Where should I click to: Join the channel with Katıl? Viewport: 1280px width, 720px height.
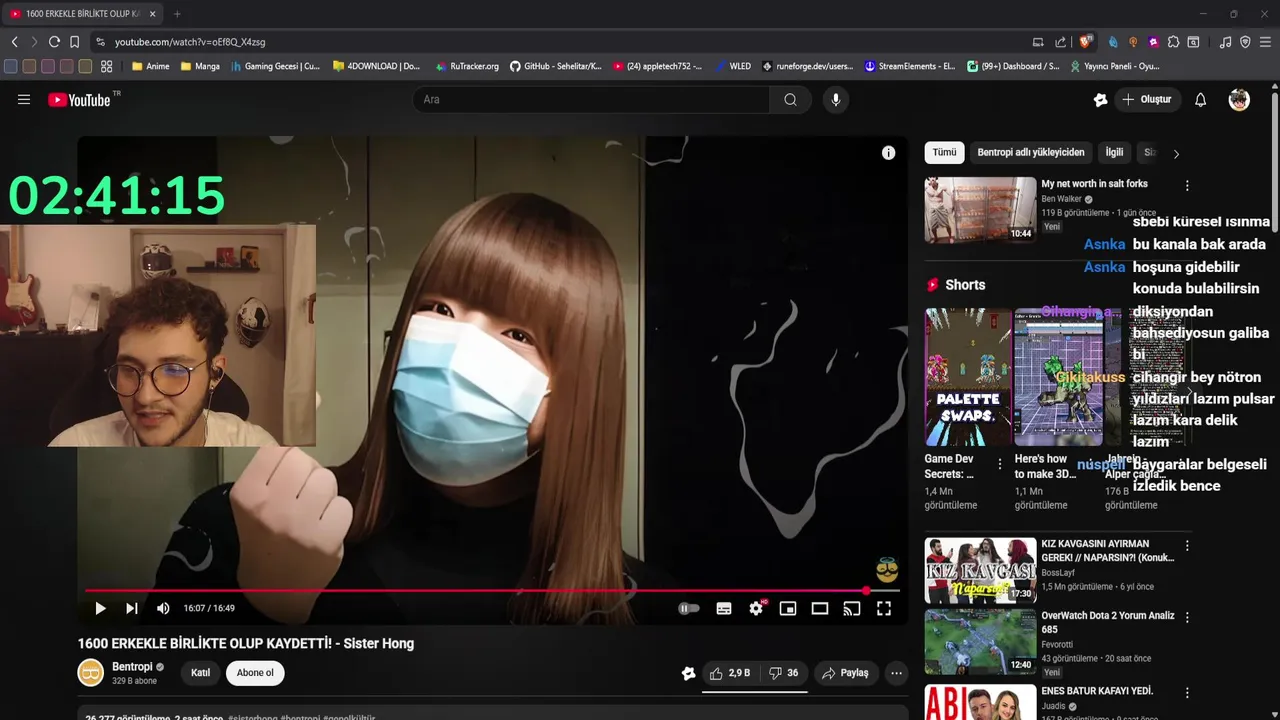pos(201,673)
